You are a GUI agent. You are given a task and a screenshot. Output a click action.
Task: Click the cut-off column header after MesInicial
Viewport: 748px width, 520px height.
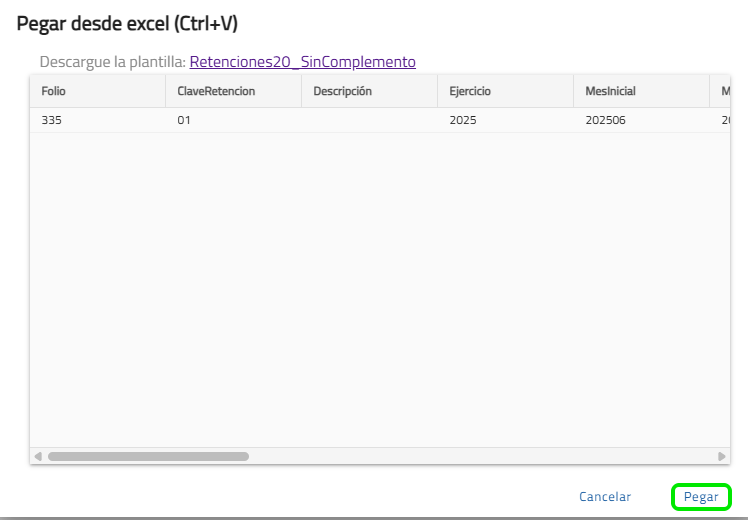tap(720, 91)
